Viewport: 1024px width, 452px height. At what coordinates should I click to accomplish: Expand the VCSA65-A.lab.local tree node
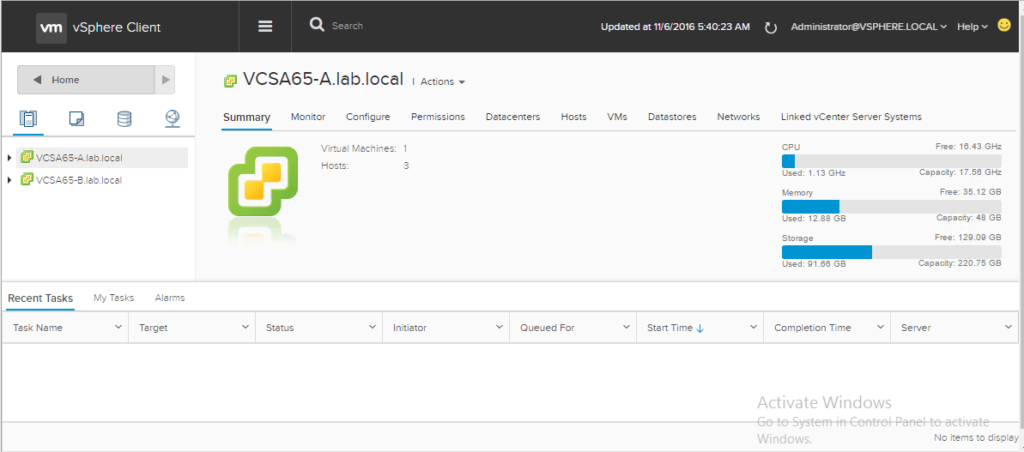pyautogui.click(x=9, y=157)
